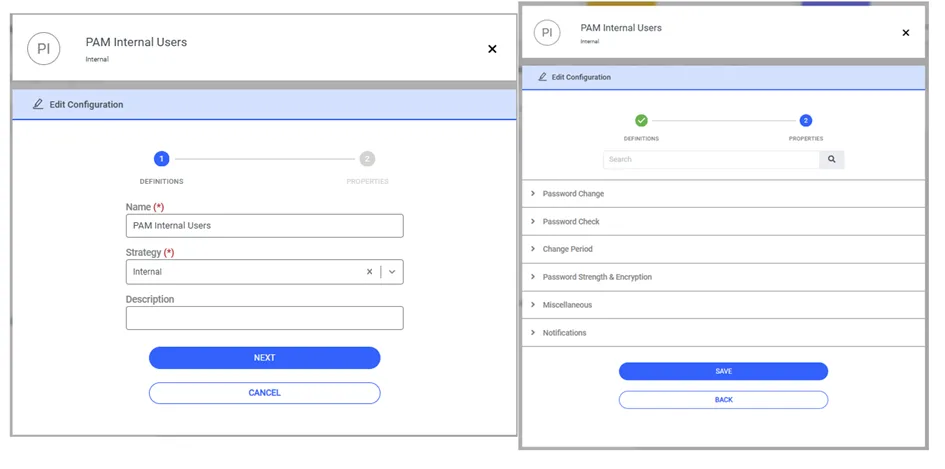Image resolution: width=945 pixels, height=469 pixels.
Task: Click the PROPERTIES label in right dialog
Action: (806, 139)
